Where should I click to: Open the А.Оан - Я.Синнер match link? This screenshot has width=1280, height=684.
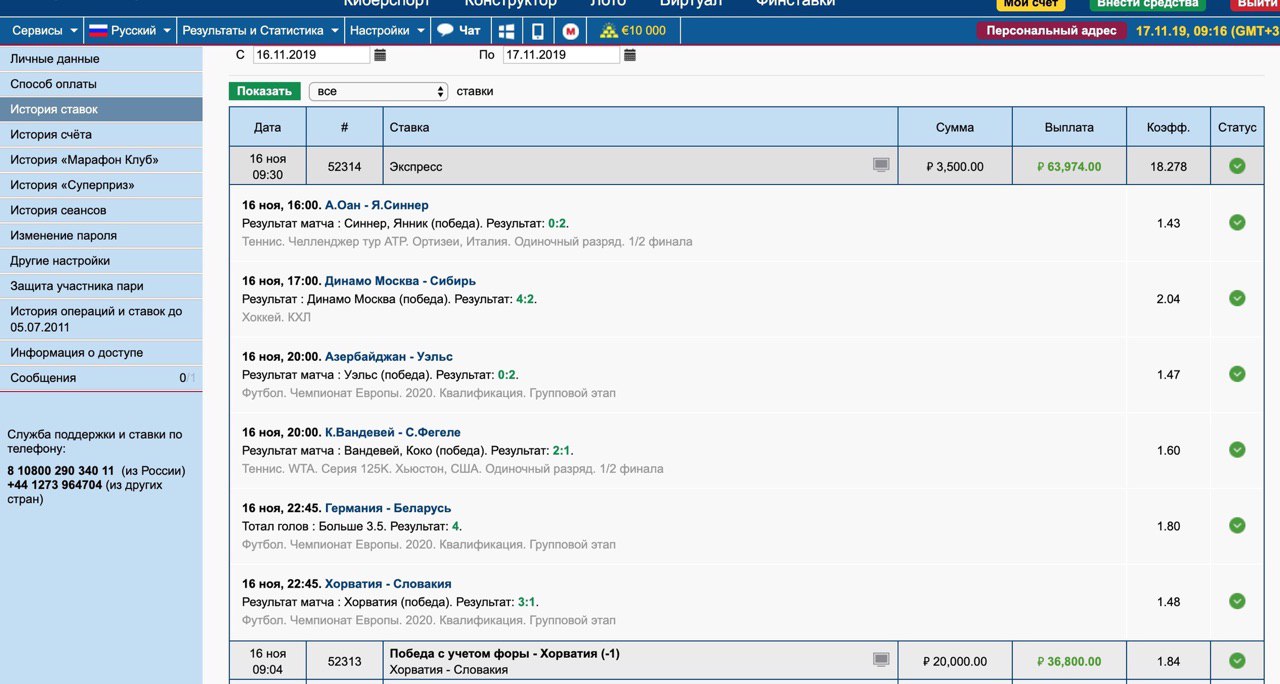[x=376, y=205]
